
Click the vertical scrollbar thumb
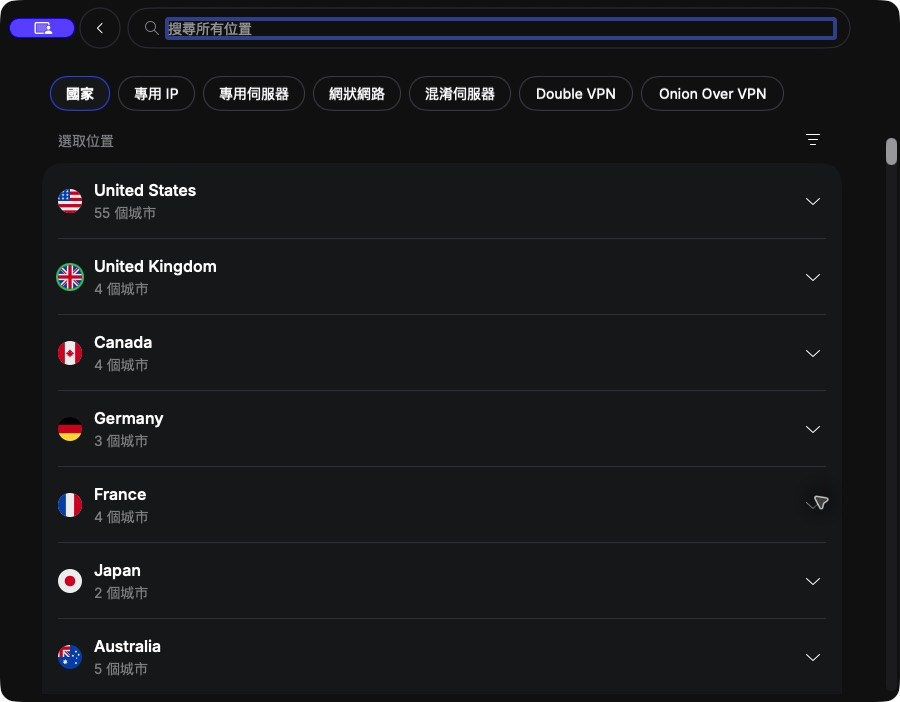click(x=891, y=152)
